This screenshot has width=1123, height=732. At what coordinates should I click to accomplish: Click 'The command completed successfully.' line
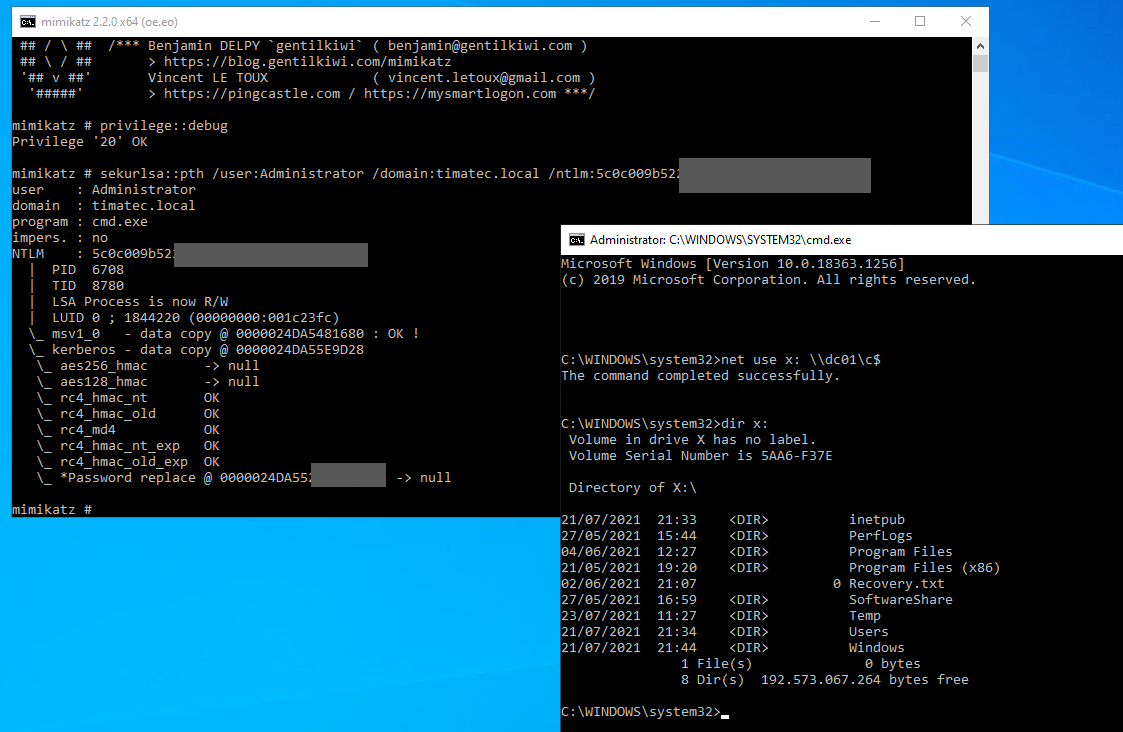(x=700, y=376)
